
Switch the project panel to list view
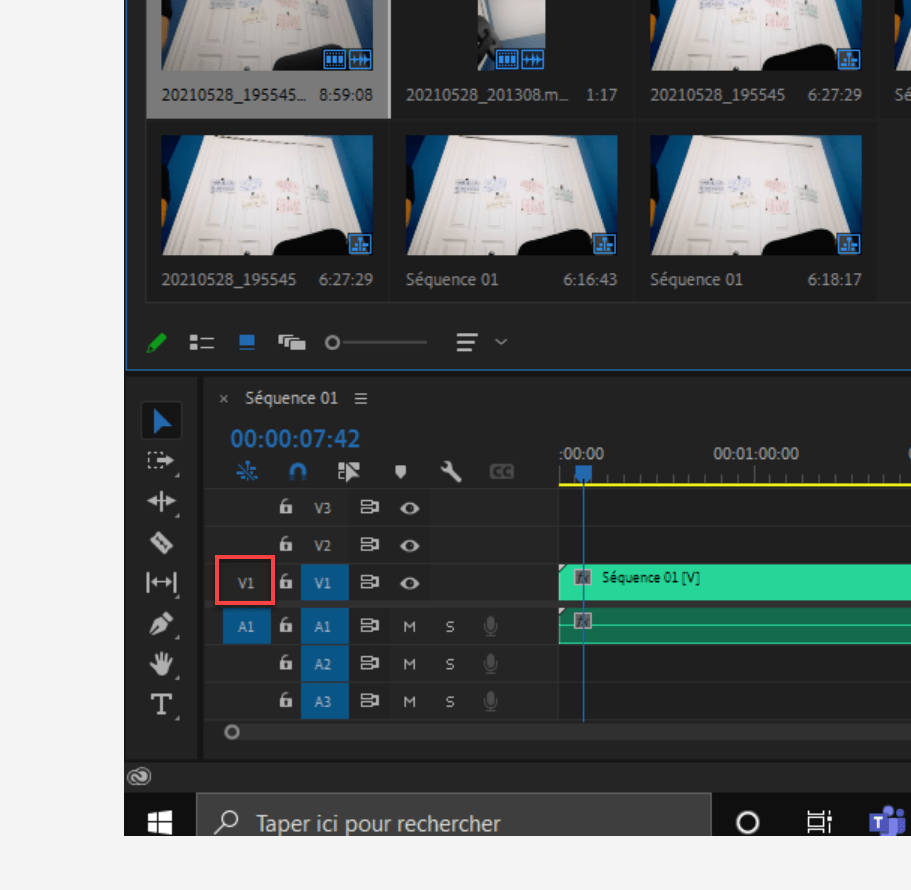[201, 342]
